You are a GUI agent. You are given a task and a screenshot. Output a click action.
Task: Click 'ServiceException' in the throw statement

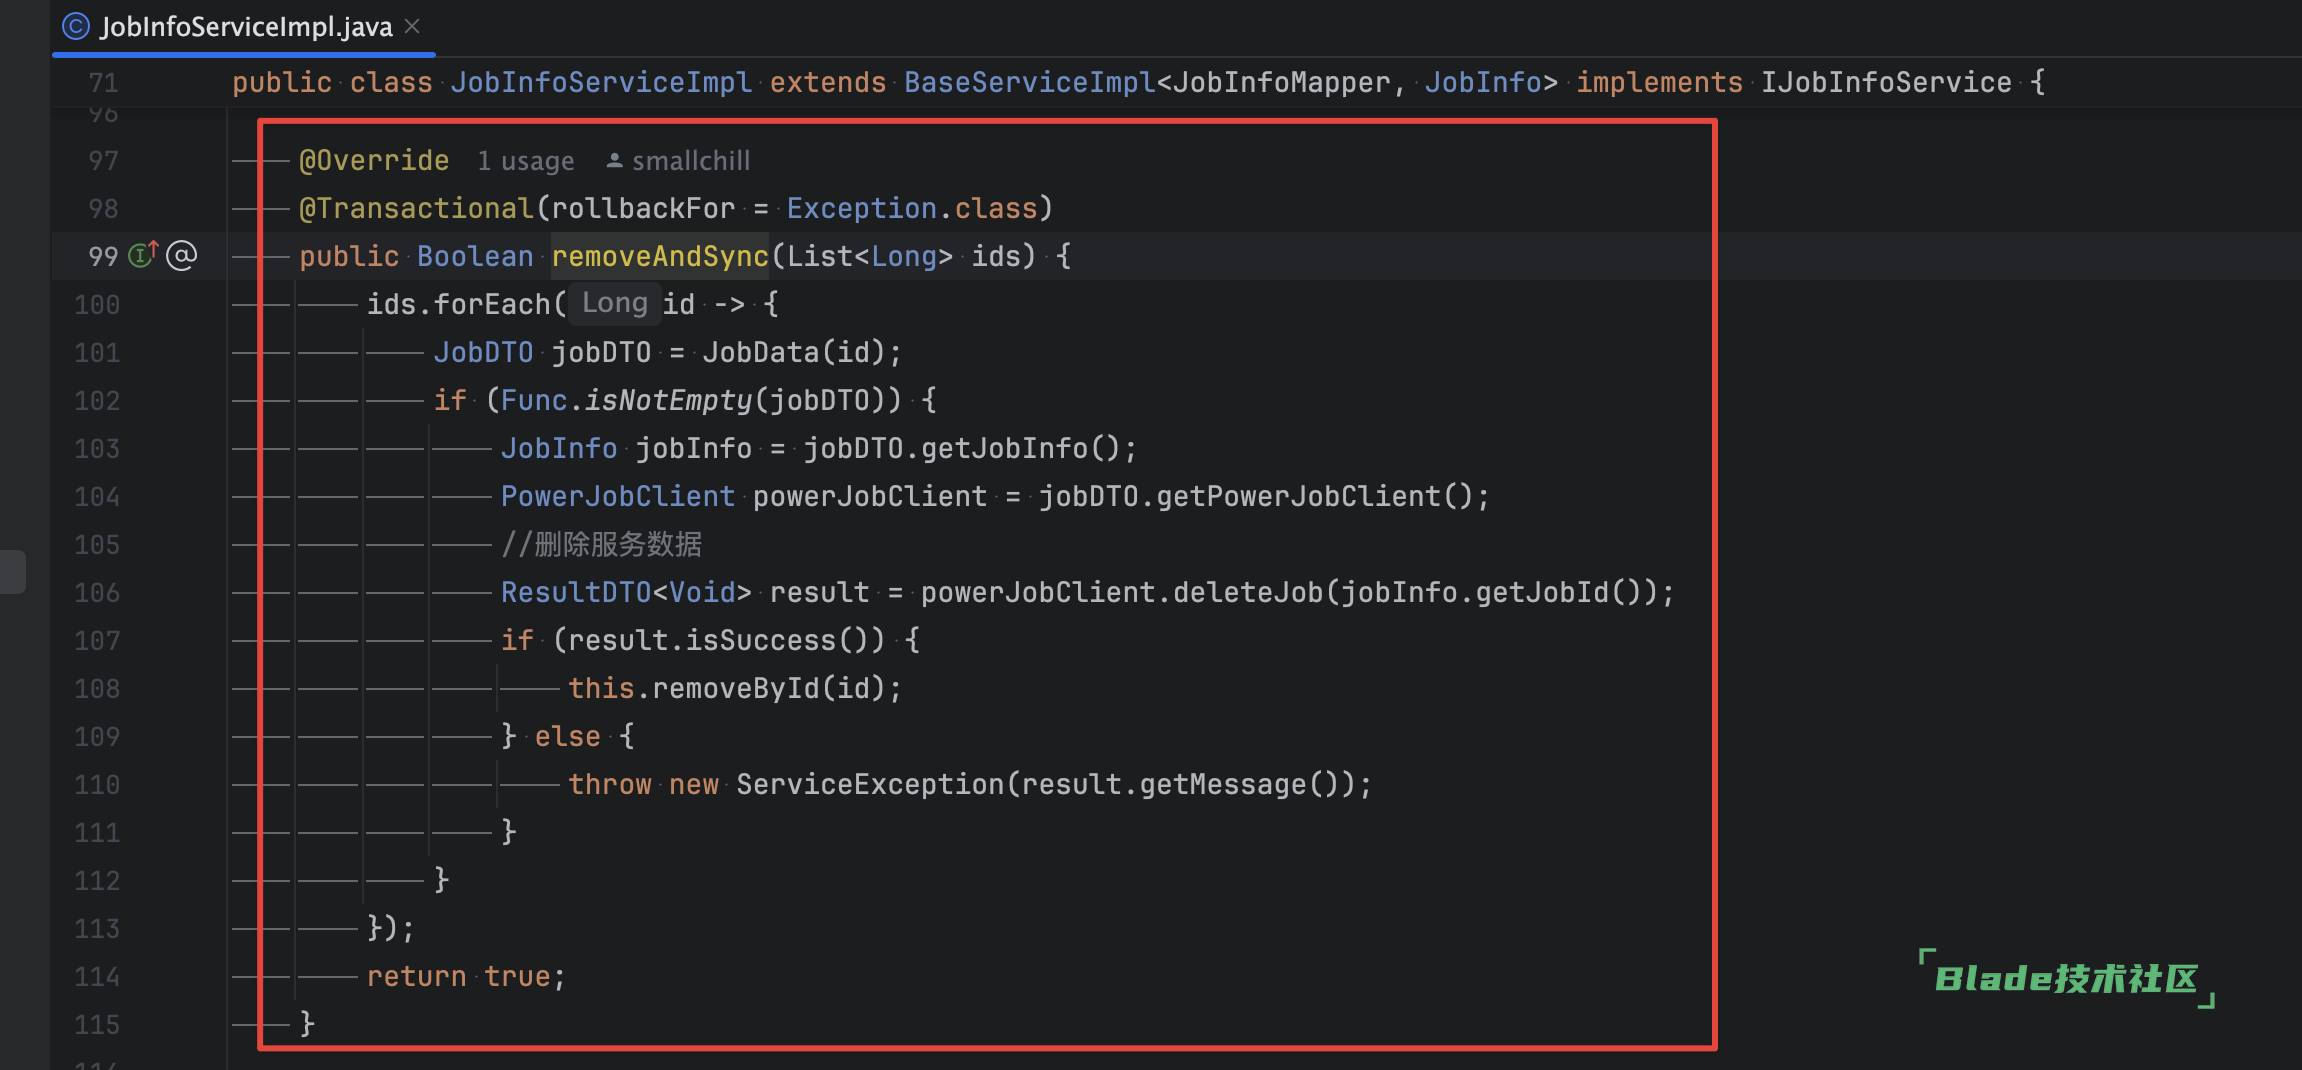870,784
